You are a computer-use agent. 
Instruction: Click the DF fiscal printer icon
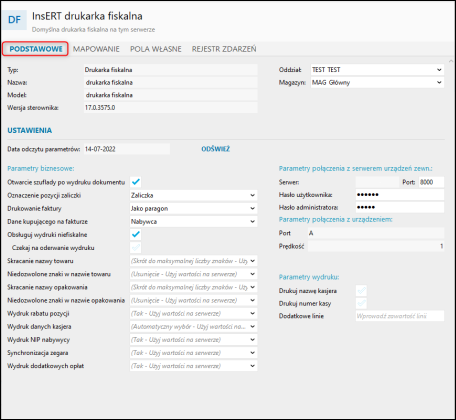[x=14, y=20]
